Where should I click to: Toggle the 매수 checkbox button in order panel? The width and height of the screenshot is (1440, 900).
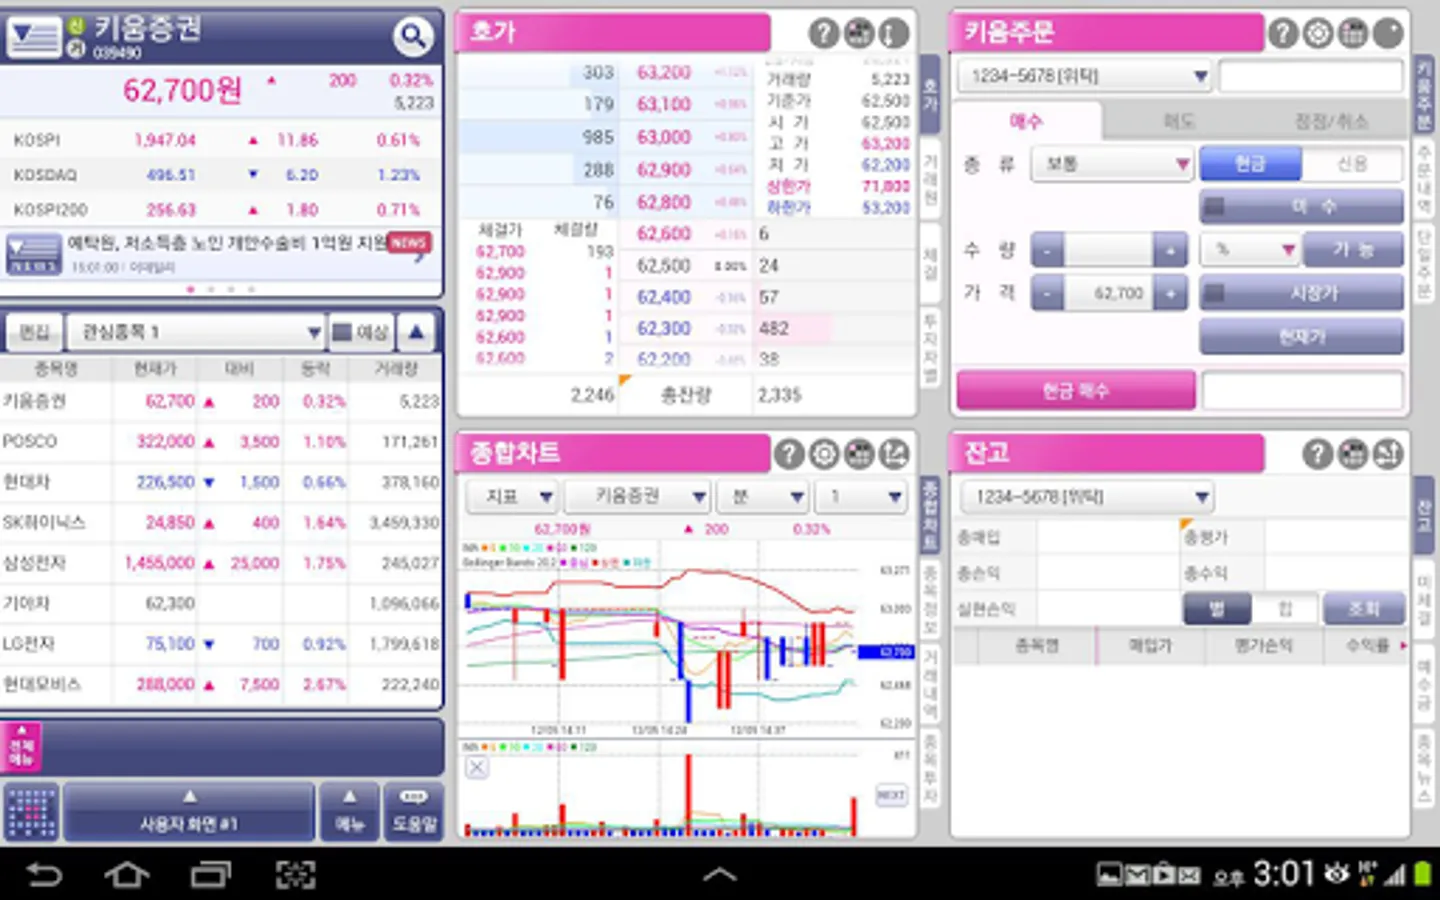[x=1301, y=207]
